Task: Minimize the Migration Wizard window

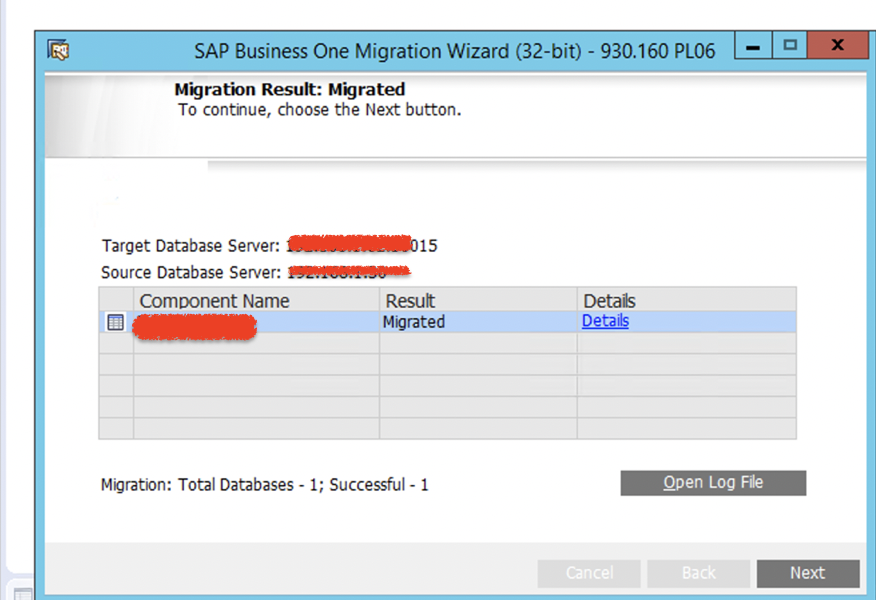Action: (753, 46)
